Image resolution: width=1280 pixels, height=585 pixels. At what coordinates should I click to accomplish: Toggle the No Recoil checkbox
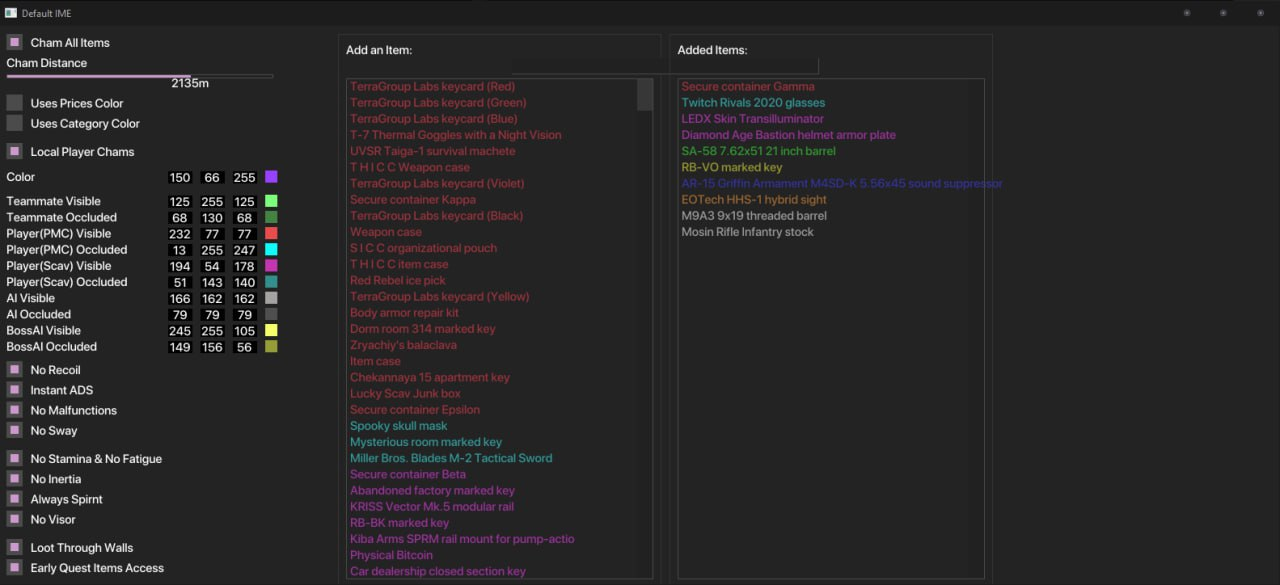[15, 370]
